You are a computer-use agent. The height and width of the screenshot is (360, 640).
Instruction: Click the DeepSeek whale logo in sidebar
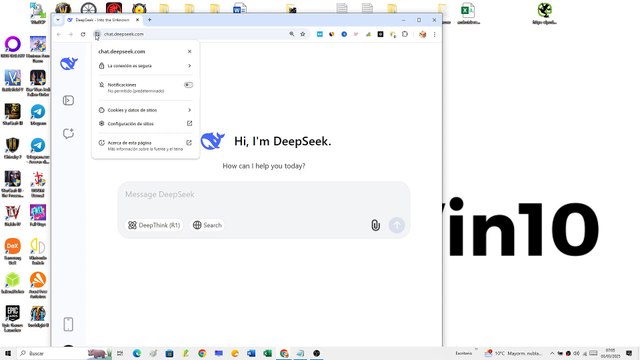tap(69, 64)
